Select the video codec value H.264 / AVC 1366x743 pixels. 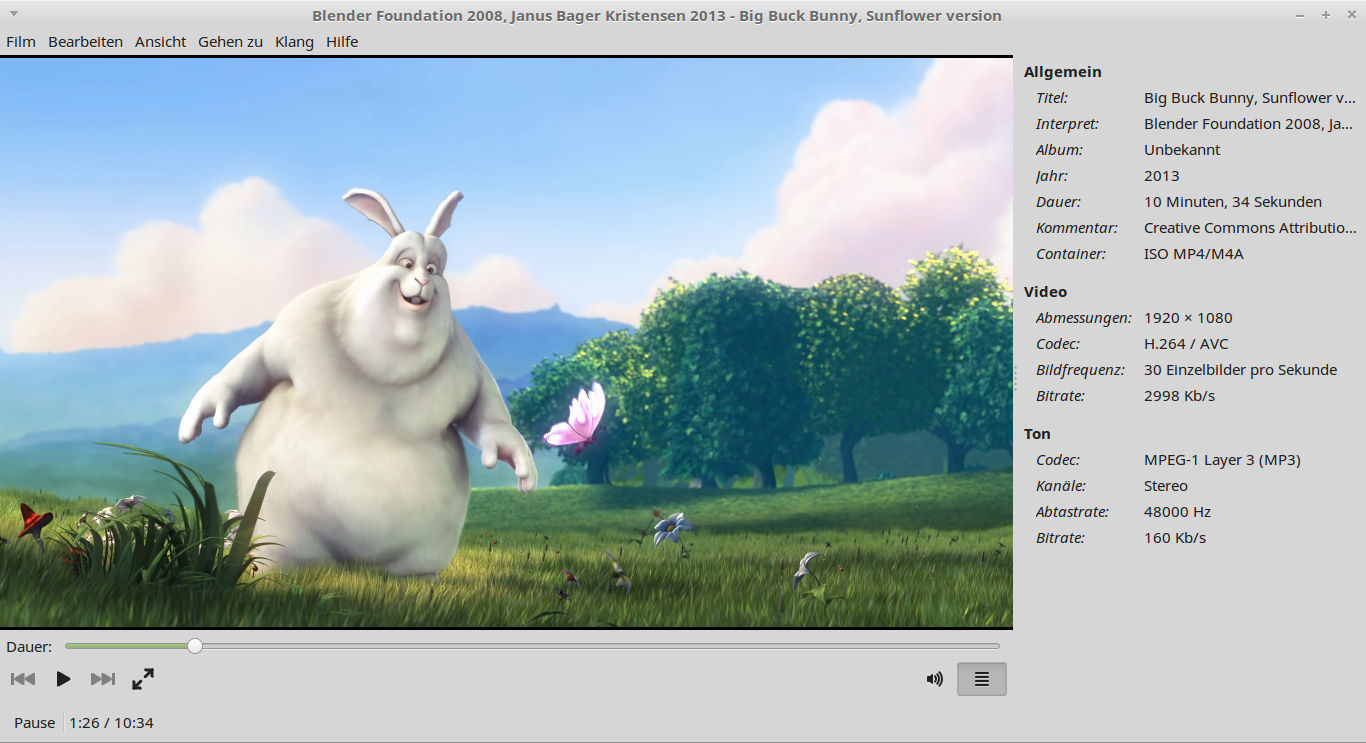point(1186,344)
